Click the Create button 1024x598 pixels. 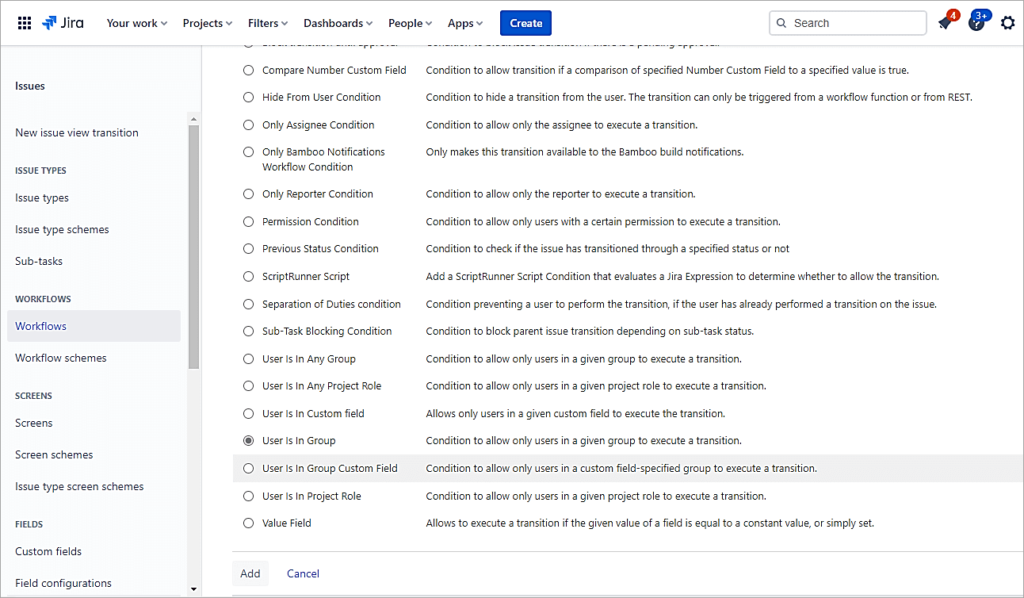525,22
